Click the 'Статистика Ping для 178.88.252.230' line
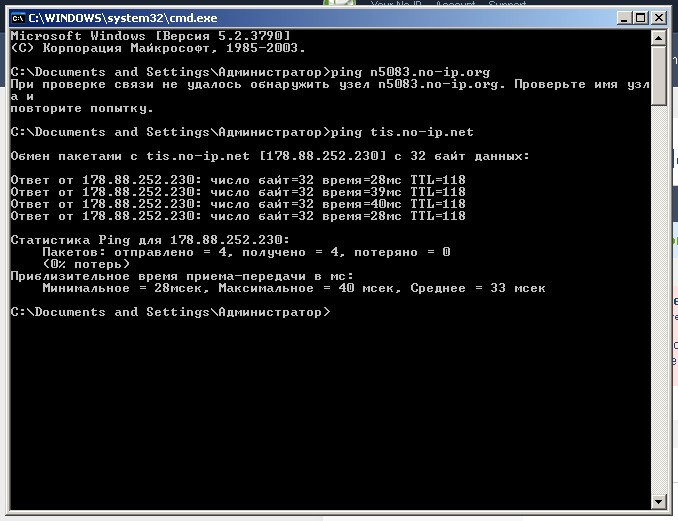This screenshot has width=678, height=521. pos(150,240)
